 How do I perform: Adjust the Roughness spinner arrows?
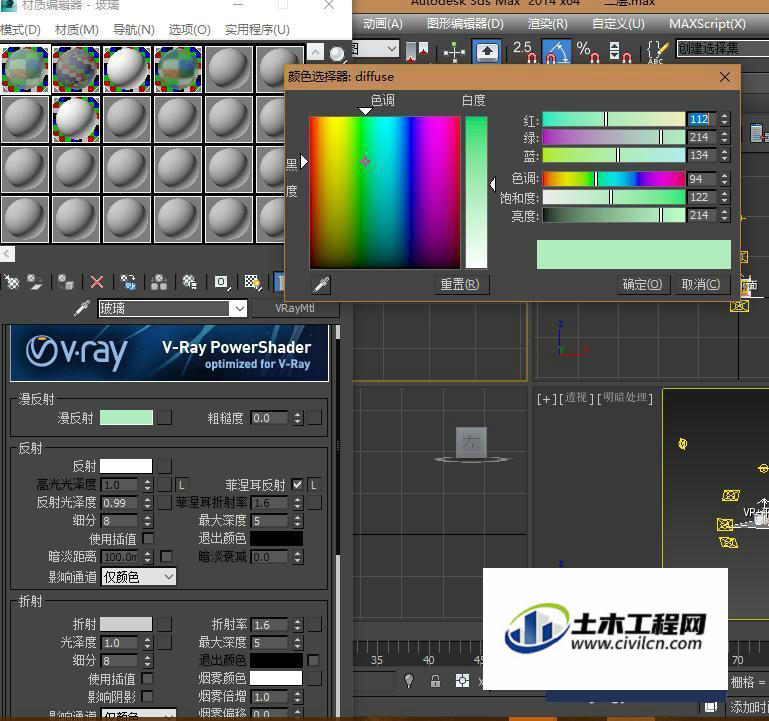[x=297, y=418]
